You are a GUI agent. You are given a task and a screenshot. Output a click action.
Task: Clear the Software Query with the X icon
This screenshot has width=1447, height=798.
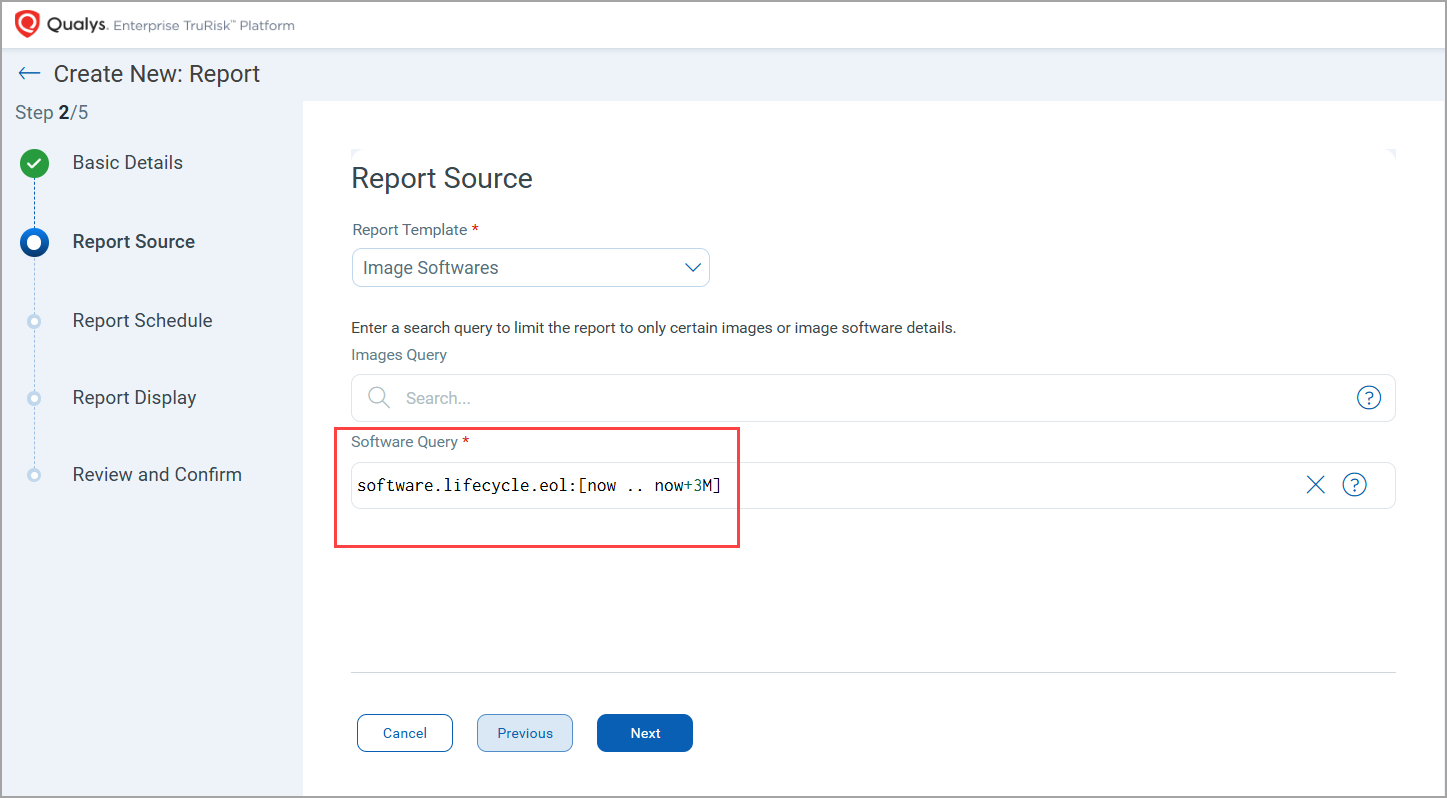pos(1315,485)
